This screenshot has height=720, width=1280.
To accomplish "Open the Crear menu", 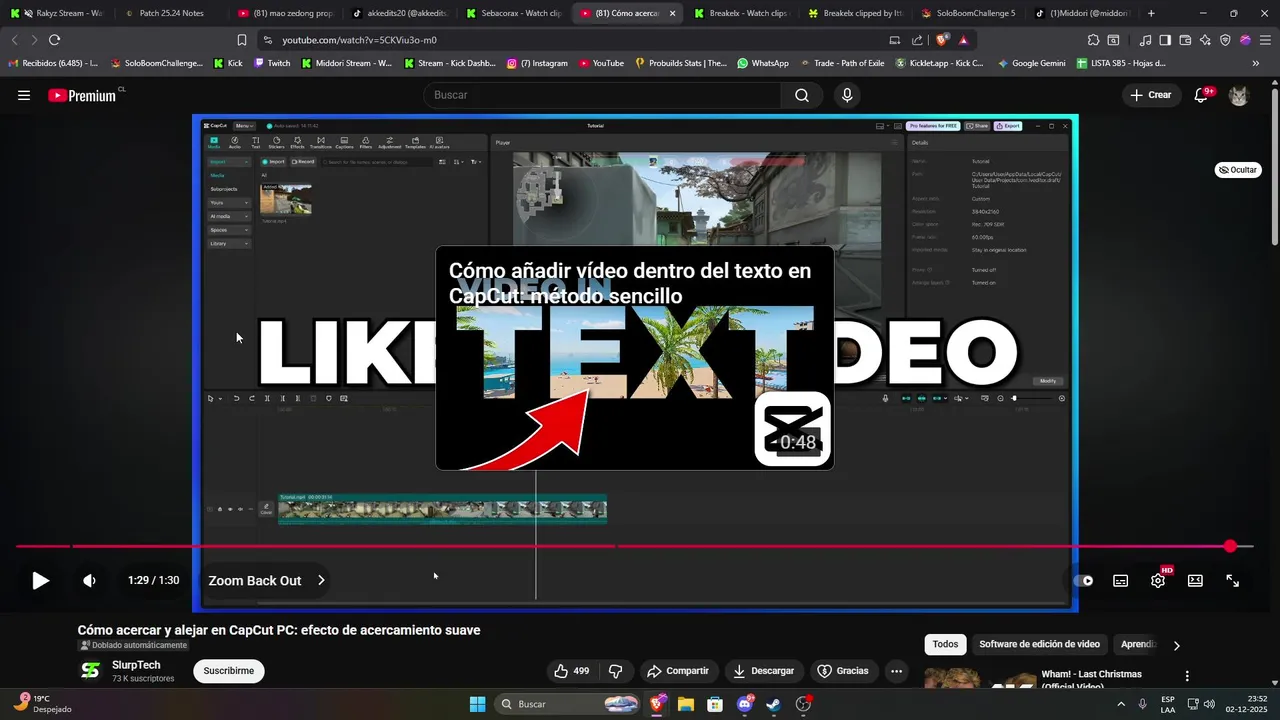I will (1151, 95).
